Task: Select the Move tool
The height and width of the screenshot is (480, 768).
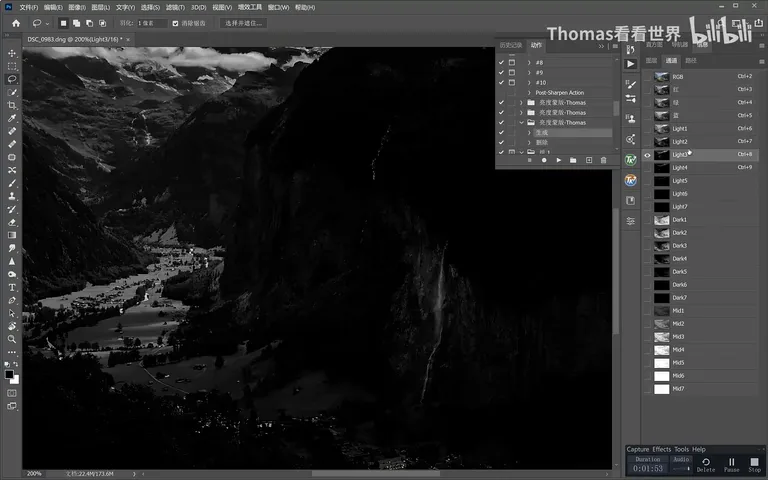Action: point(12,53)
